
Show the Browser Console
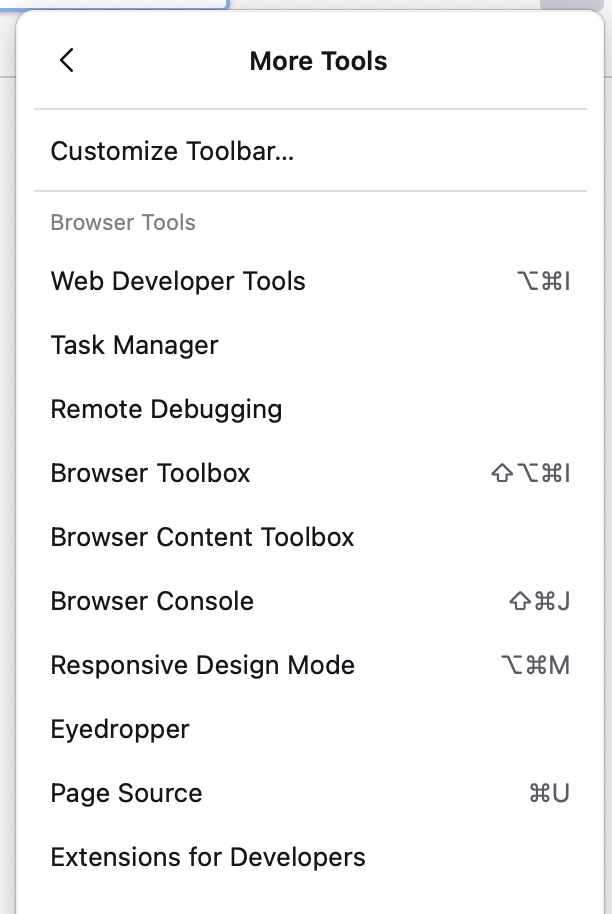[152, 601]
